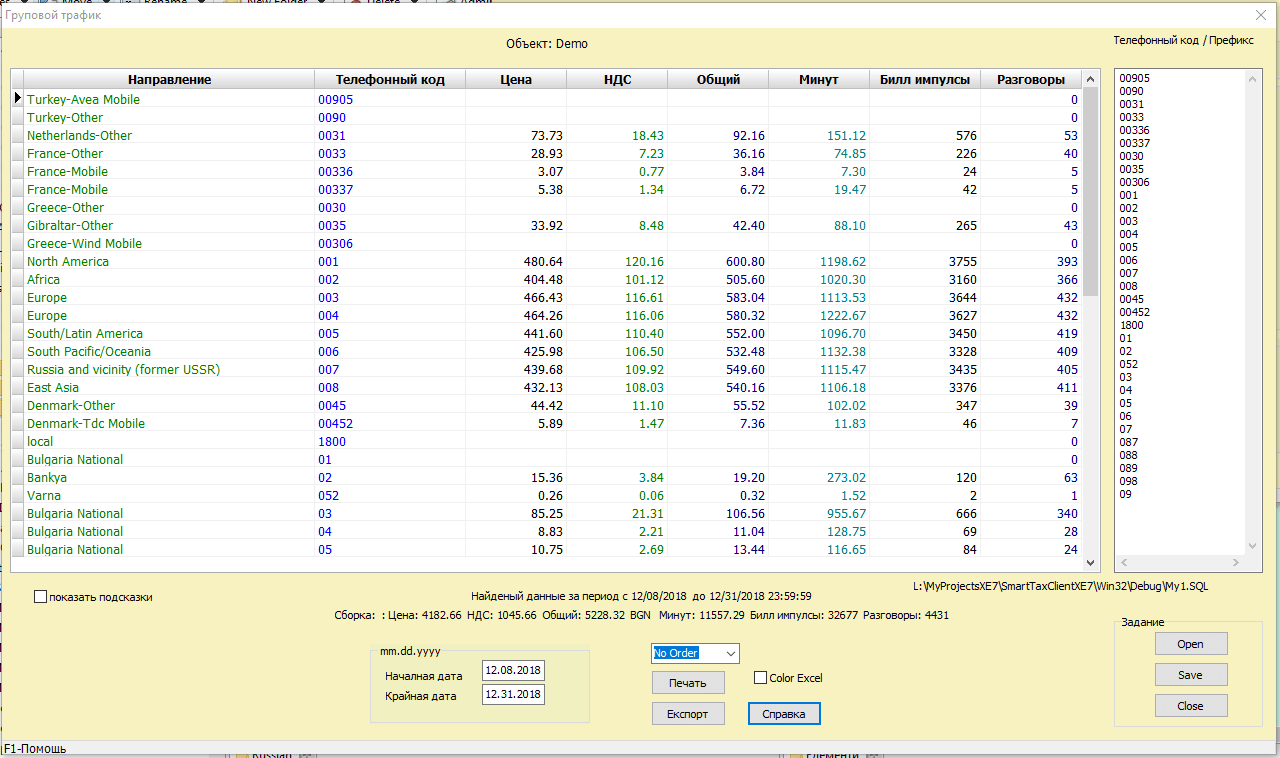This screenshot has width=1280, height=758.
Task: Select the Цена column header
Action: [516, 80]
